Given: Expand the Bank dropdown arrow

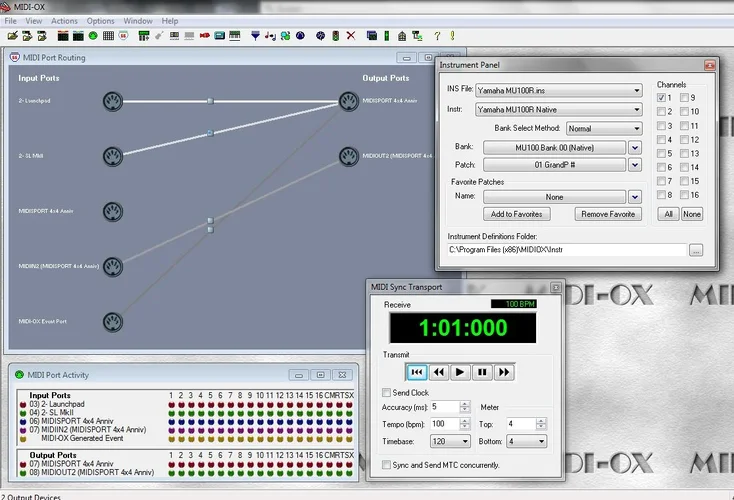Looking at the screenshot, I should [635, 147].
